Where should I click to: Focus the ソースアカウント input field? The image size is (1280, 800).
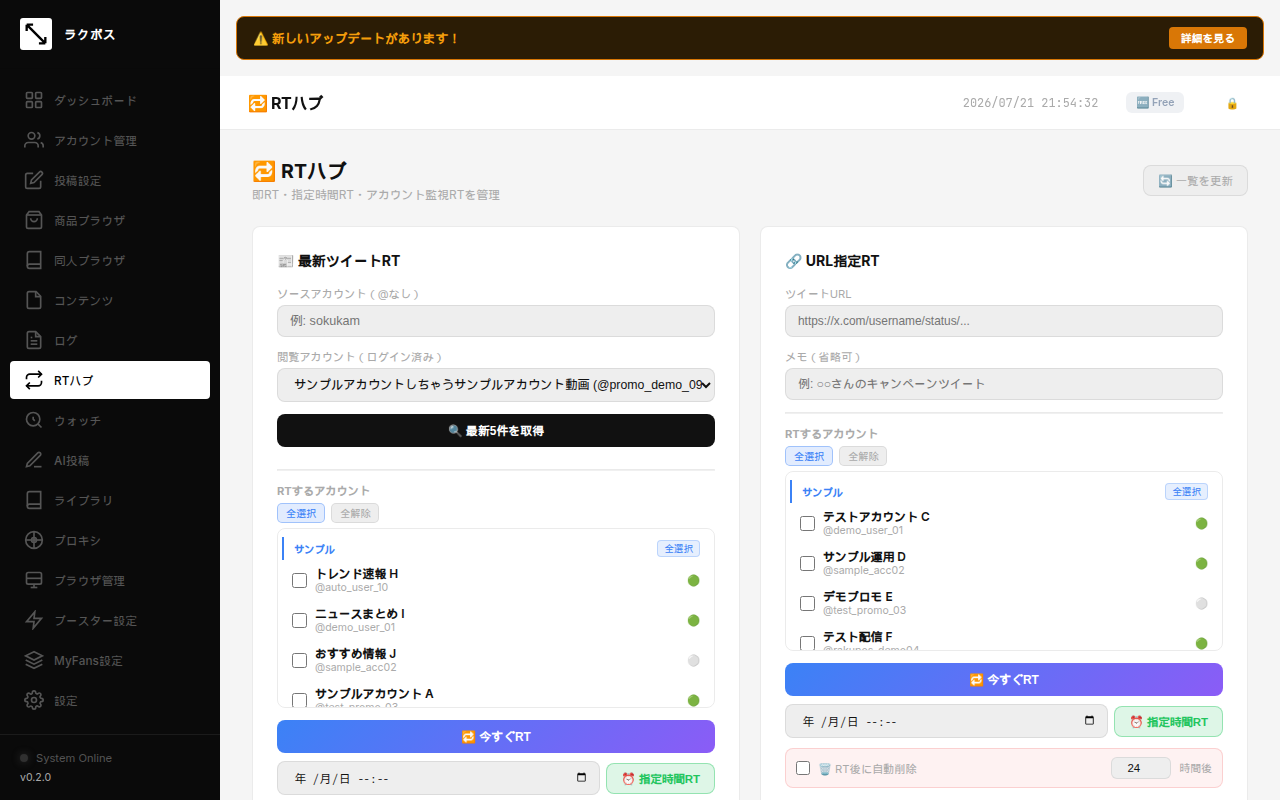click(x=496, y=321)
